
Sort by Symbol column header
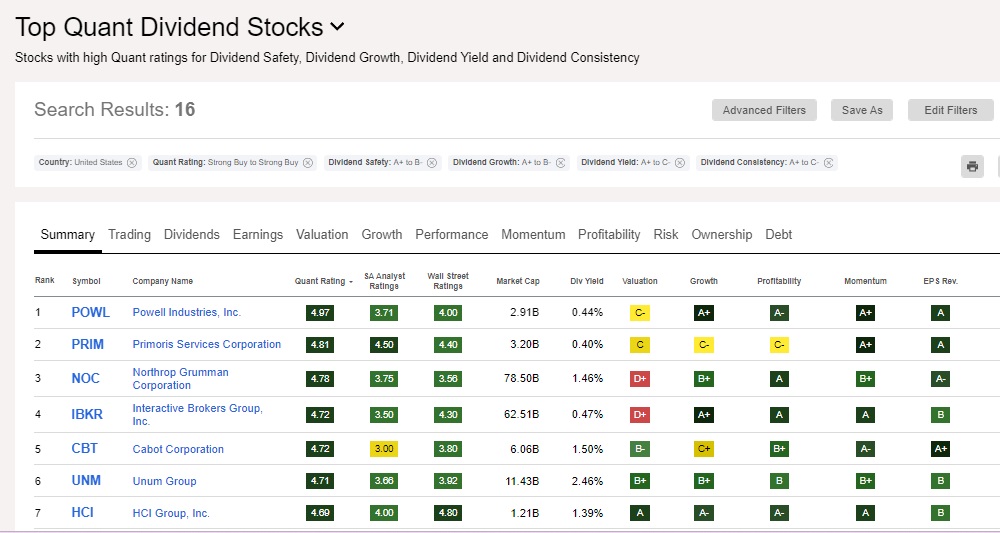(86, 281)
